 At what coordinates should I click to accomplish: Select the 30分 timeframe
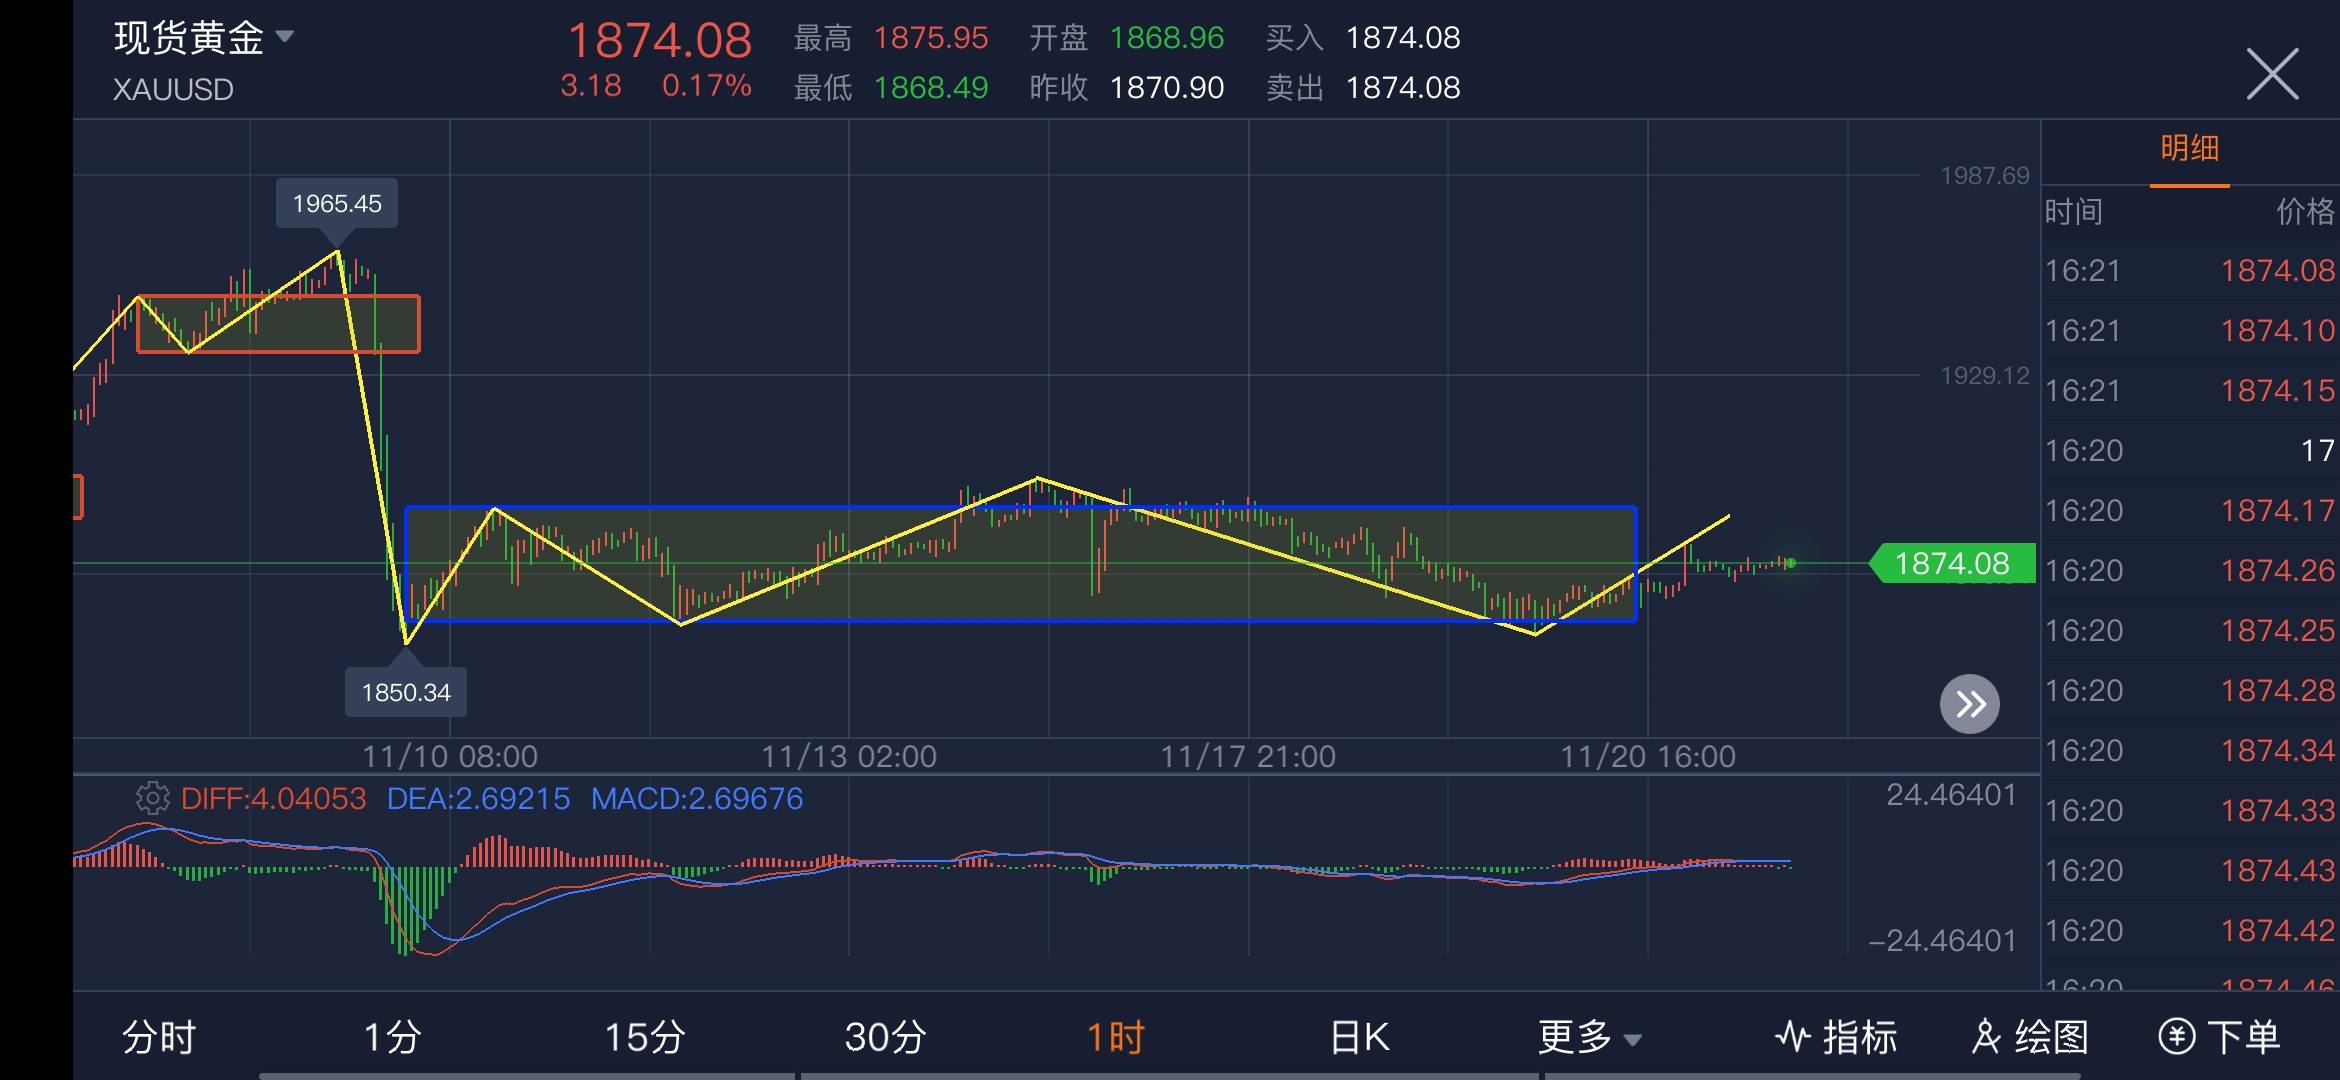(885, 1038)
